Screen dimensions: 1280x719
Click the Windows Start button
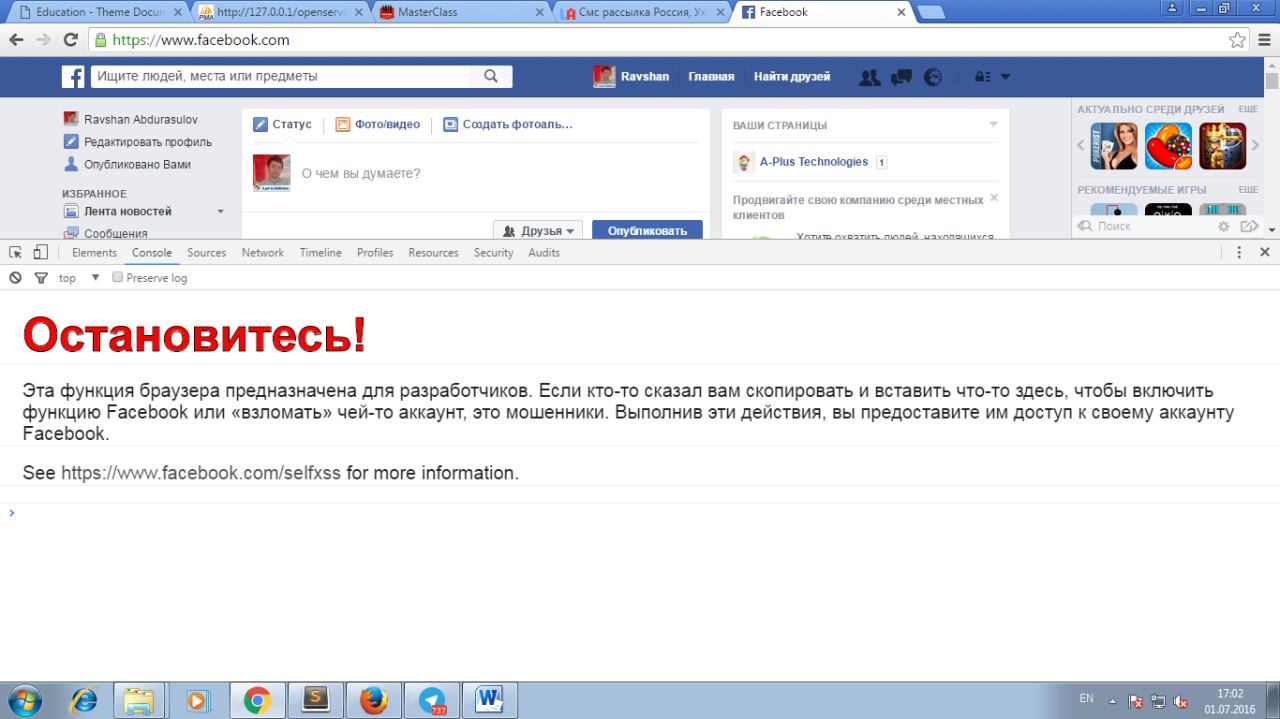23,701
